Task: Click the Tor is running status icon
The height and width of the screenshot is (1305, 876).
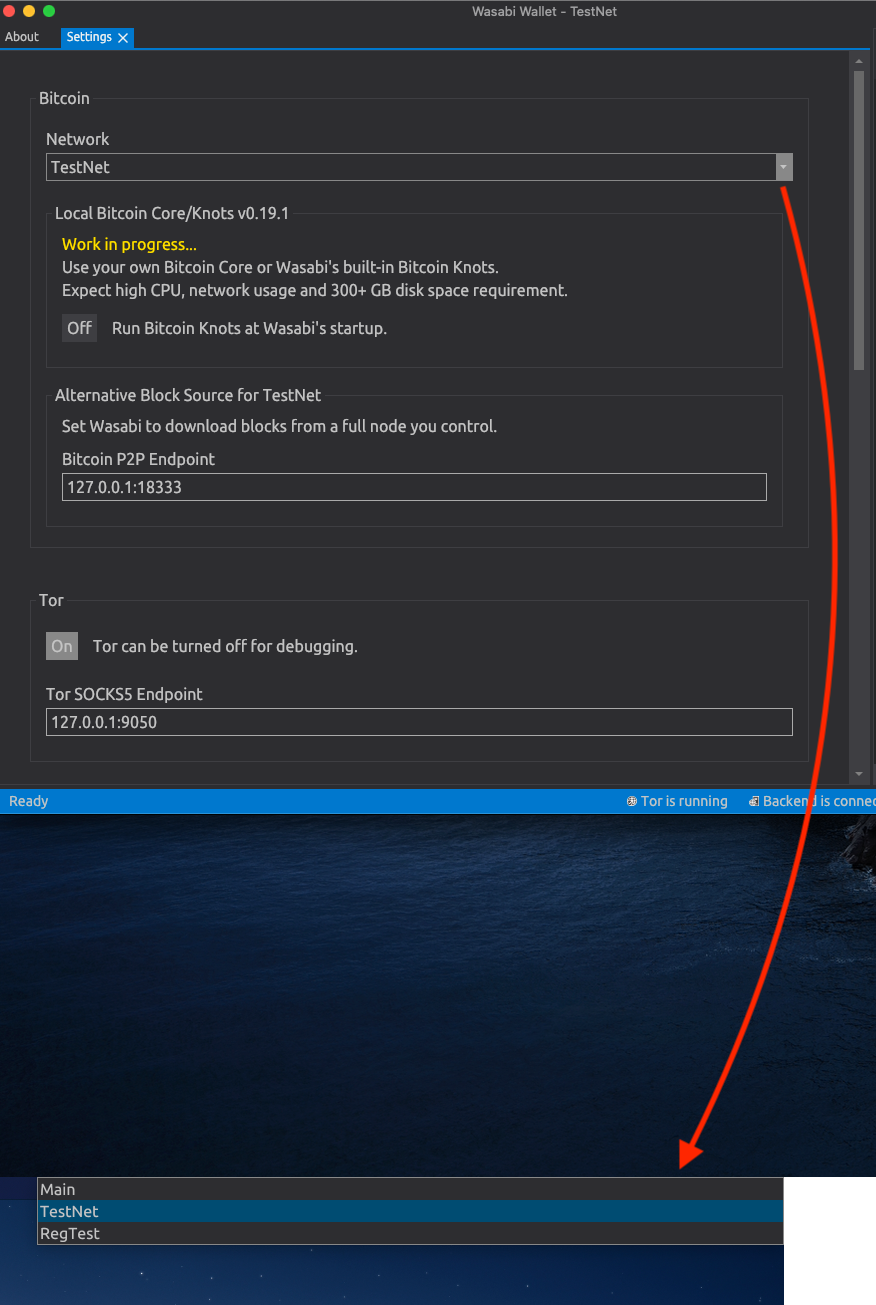Action: pyautogui.click(x=632, y=801)
